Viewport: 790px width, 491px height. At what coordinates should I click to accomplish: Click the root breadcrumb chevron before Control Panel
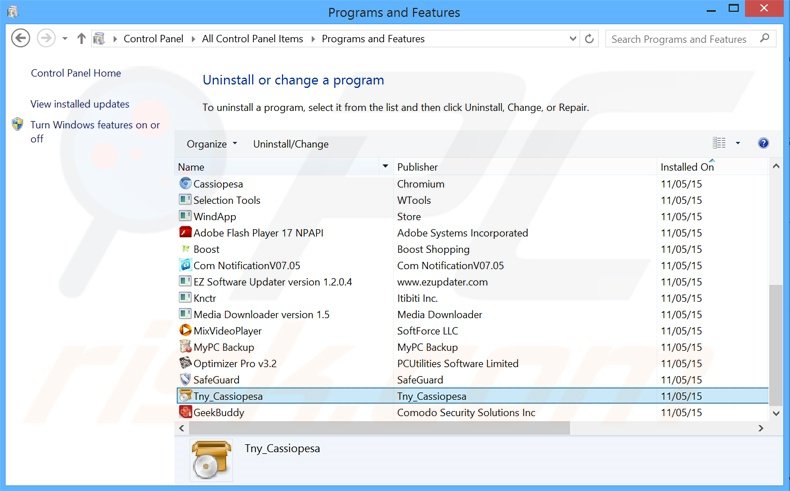[x=115, y=39]
